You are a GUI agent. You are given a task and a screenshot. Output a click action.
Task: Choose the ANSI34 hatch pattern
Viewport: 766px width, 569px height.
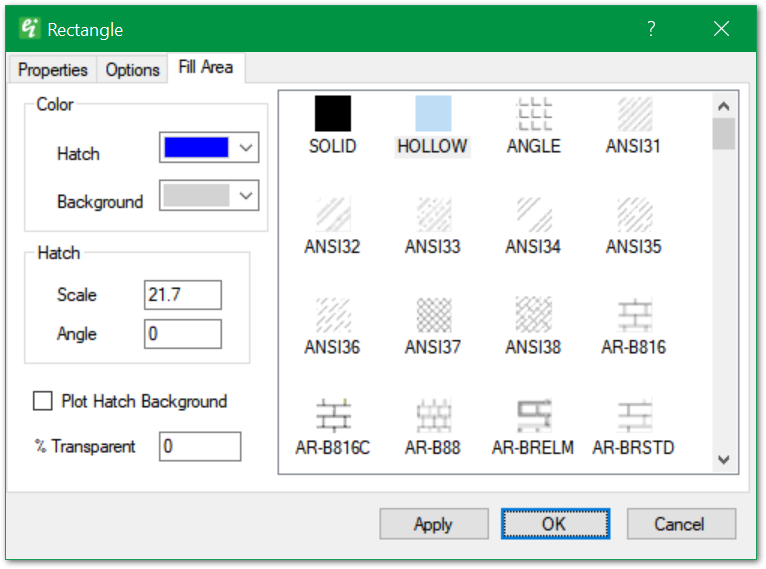click(x=533, y=226)
